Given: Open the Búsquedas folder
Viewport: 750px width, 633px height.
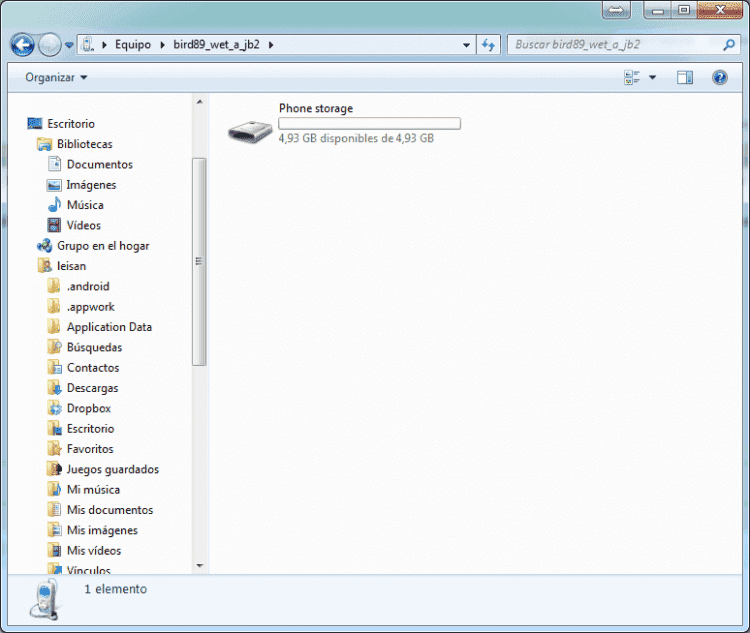Looking at the screenshot, I should 94,347.
